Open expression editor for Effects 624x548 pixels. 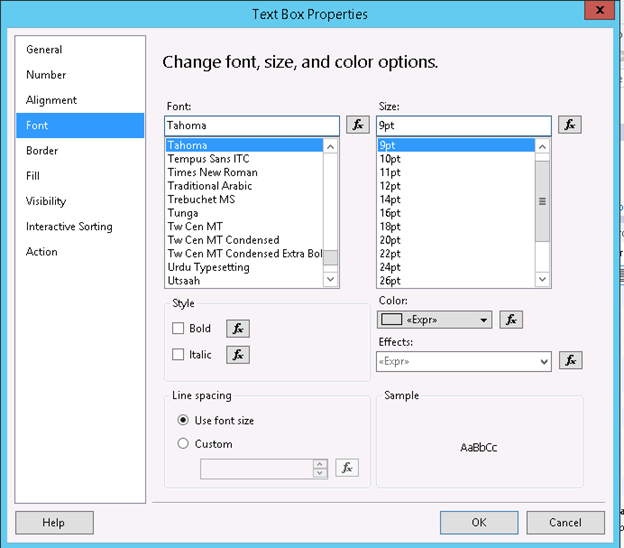pos(570,361)
